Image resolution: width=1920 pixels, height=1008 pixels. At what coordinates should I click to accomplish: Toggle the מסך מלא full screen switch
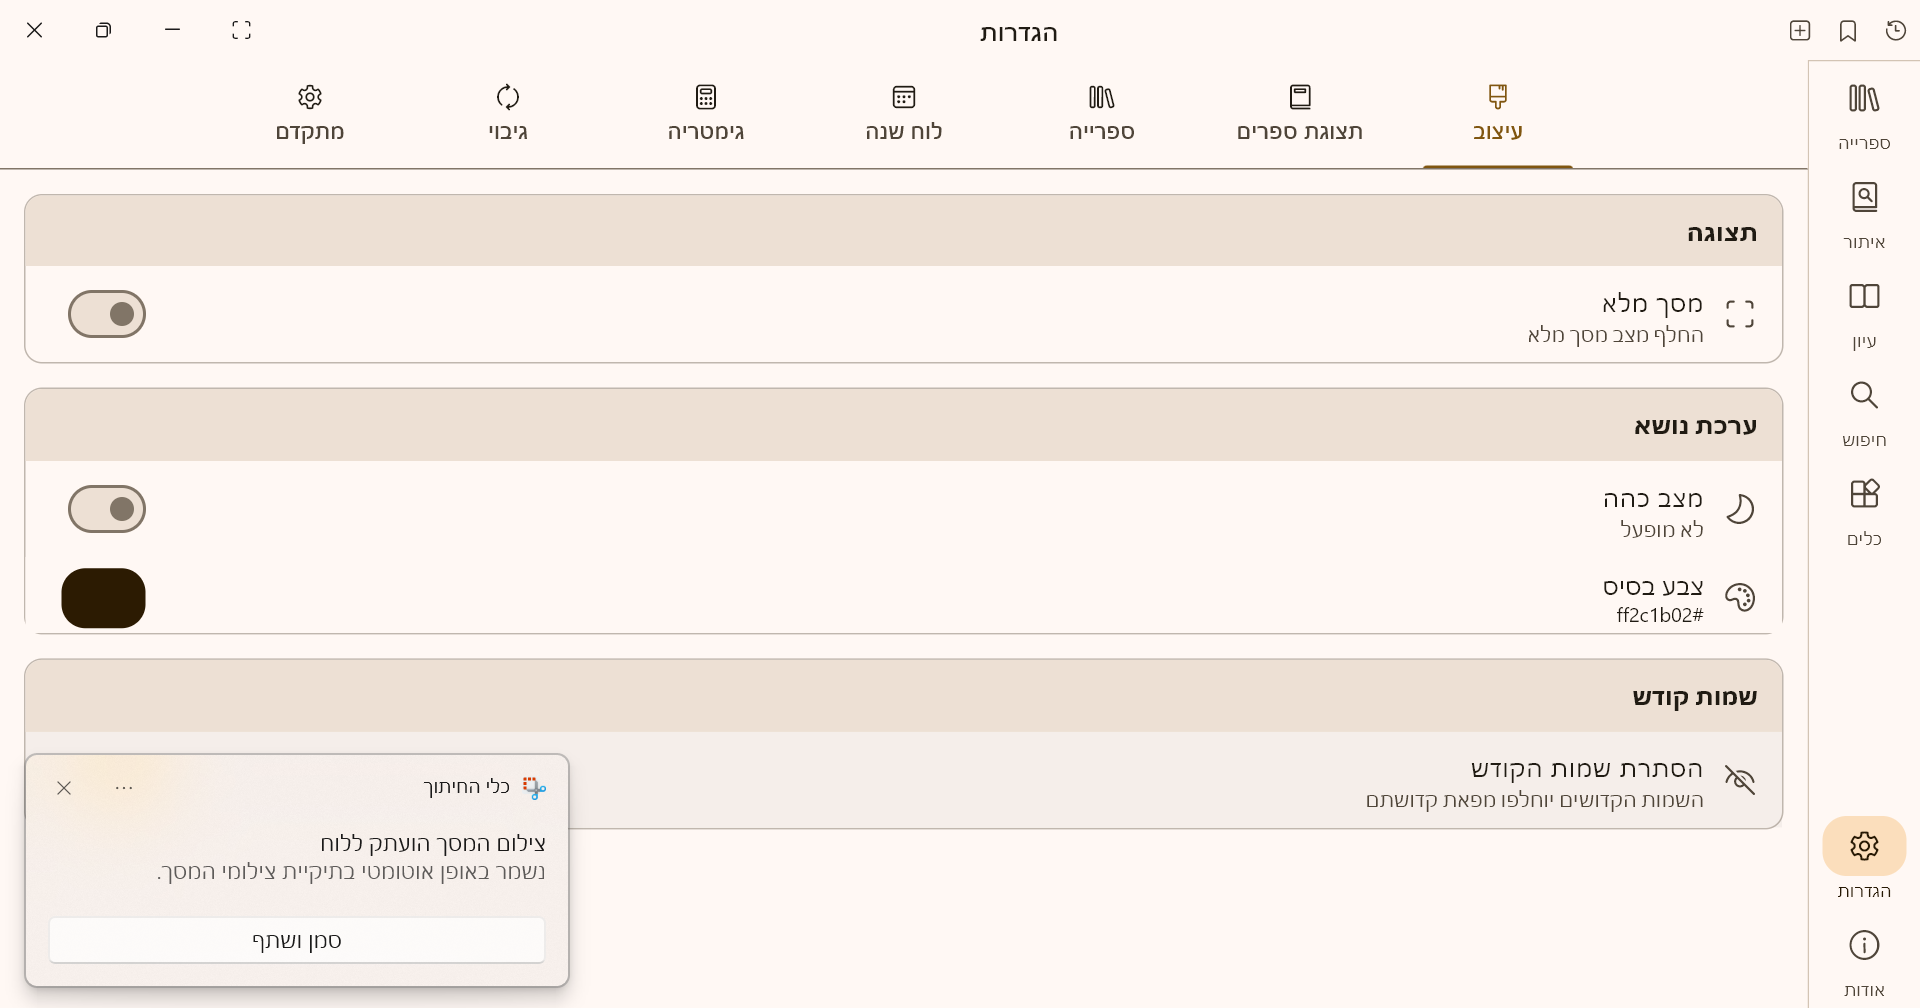(x=107, y=314)
